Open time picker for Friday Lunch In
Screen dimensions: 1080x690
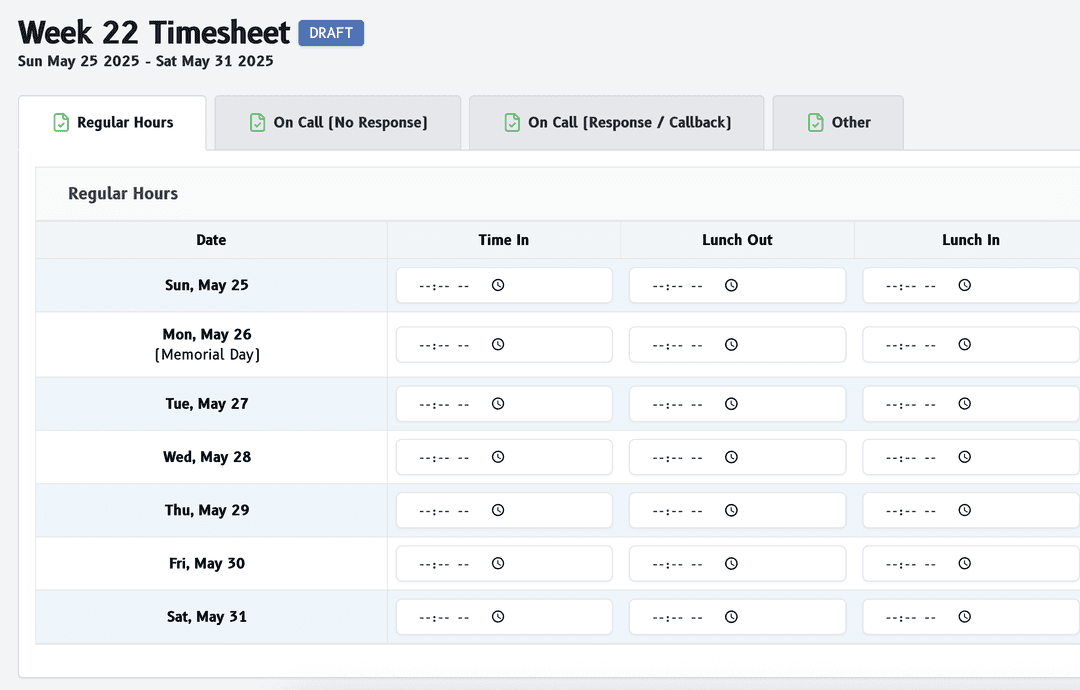[965, 564]
